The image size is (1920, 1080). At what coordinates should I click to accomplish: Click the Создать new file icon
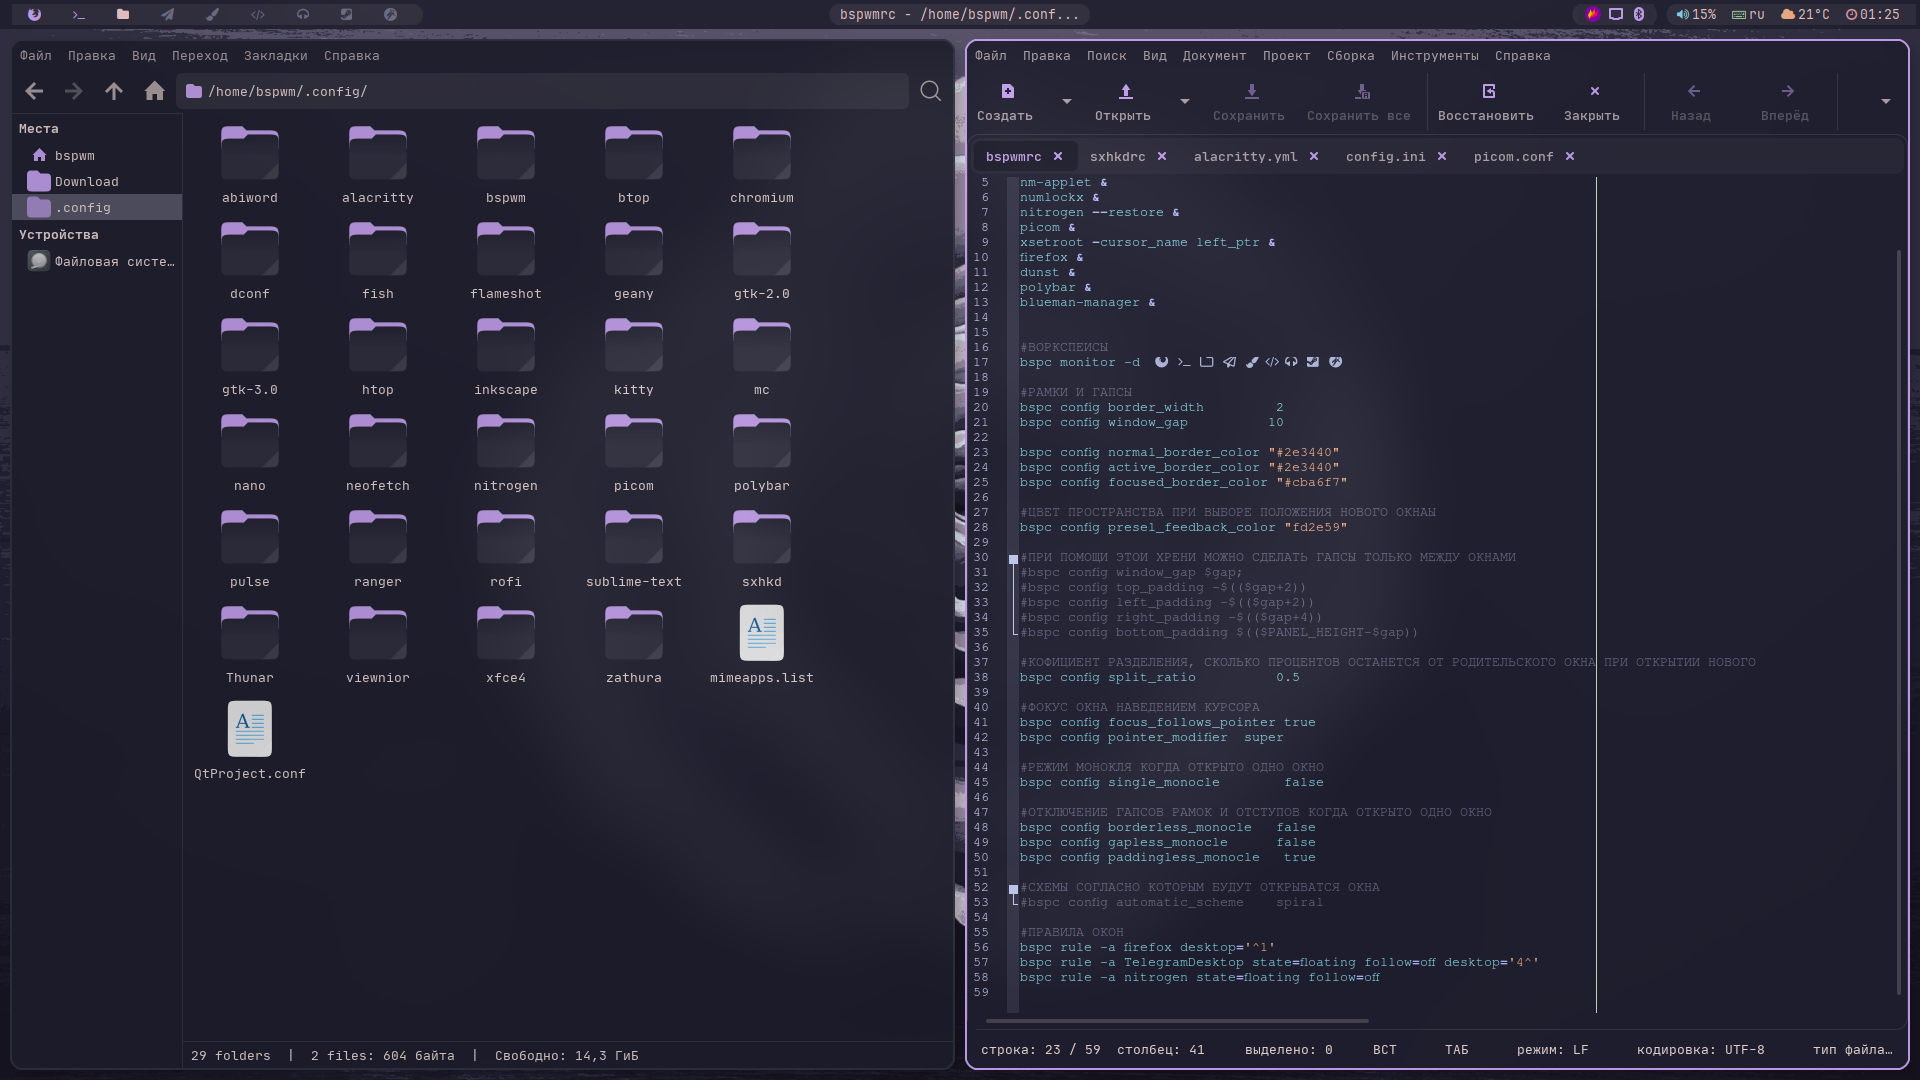(1007, 91)
